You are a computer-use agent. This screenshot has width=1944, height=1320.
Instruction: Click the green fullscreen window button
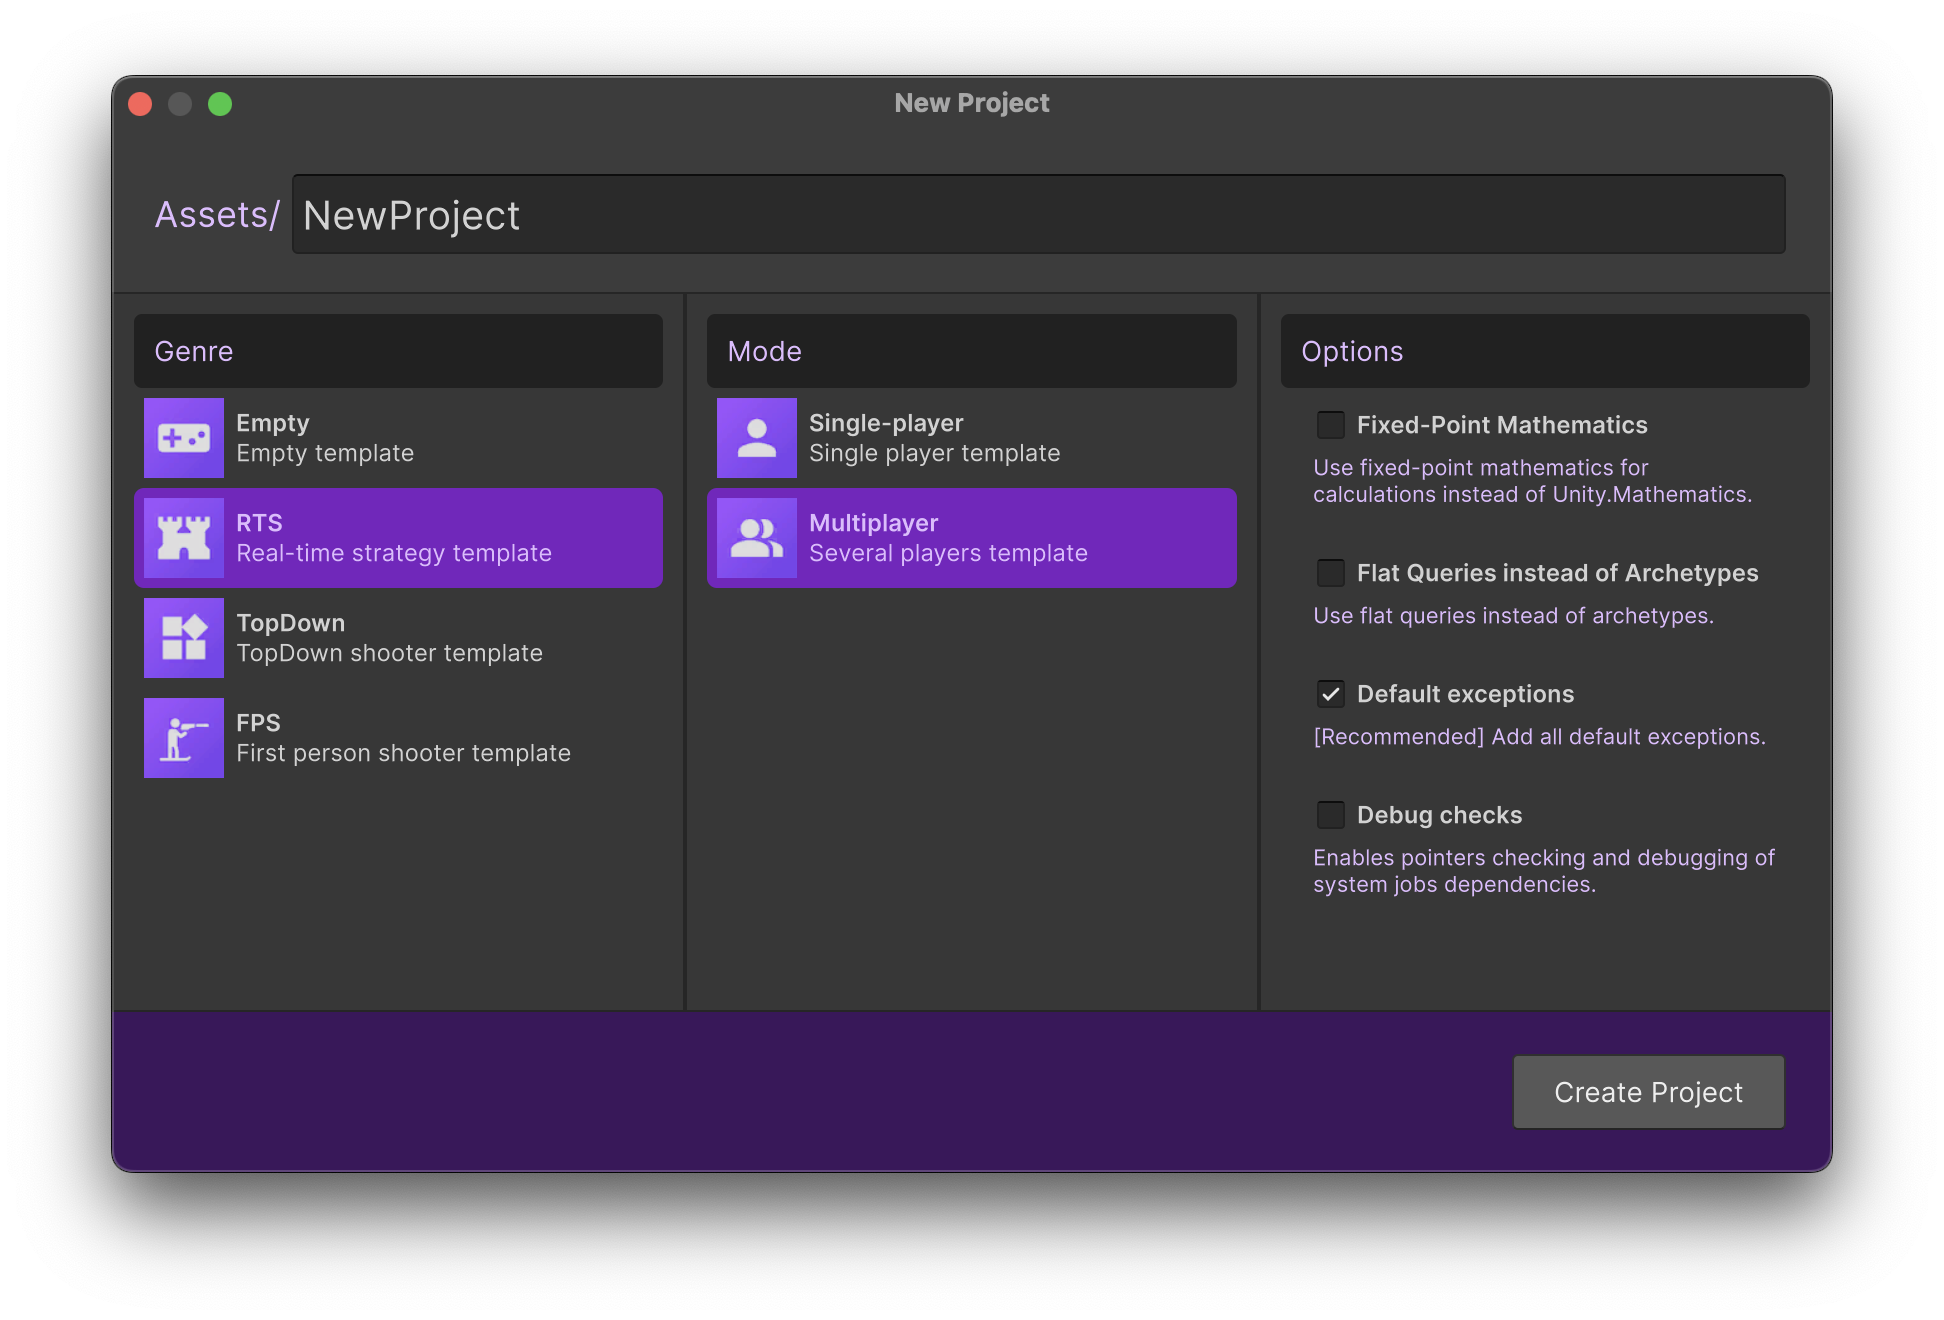tap(220, 104)
